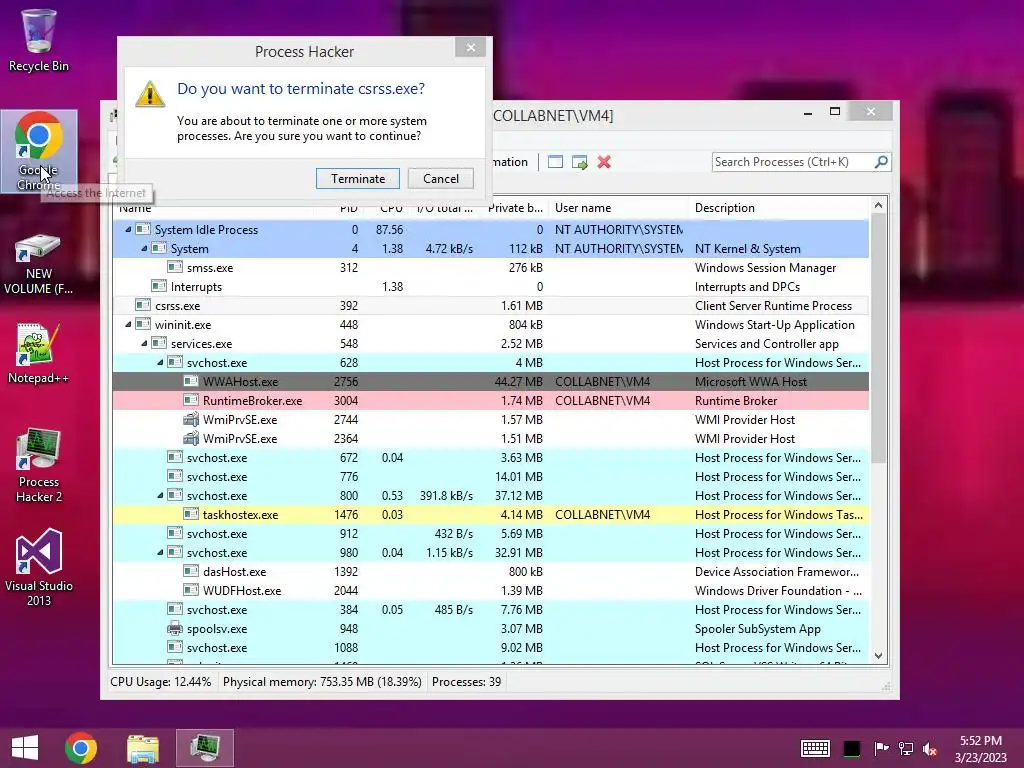Sort by the Private bytes column header
The image size is (1024, 768).
(x=515, y=208)
